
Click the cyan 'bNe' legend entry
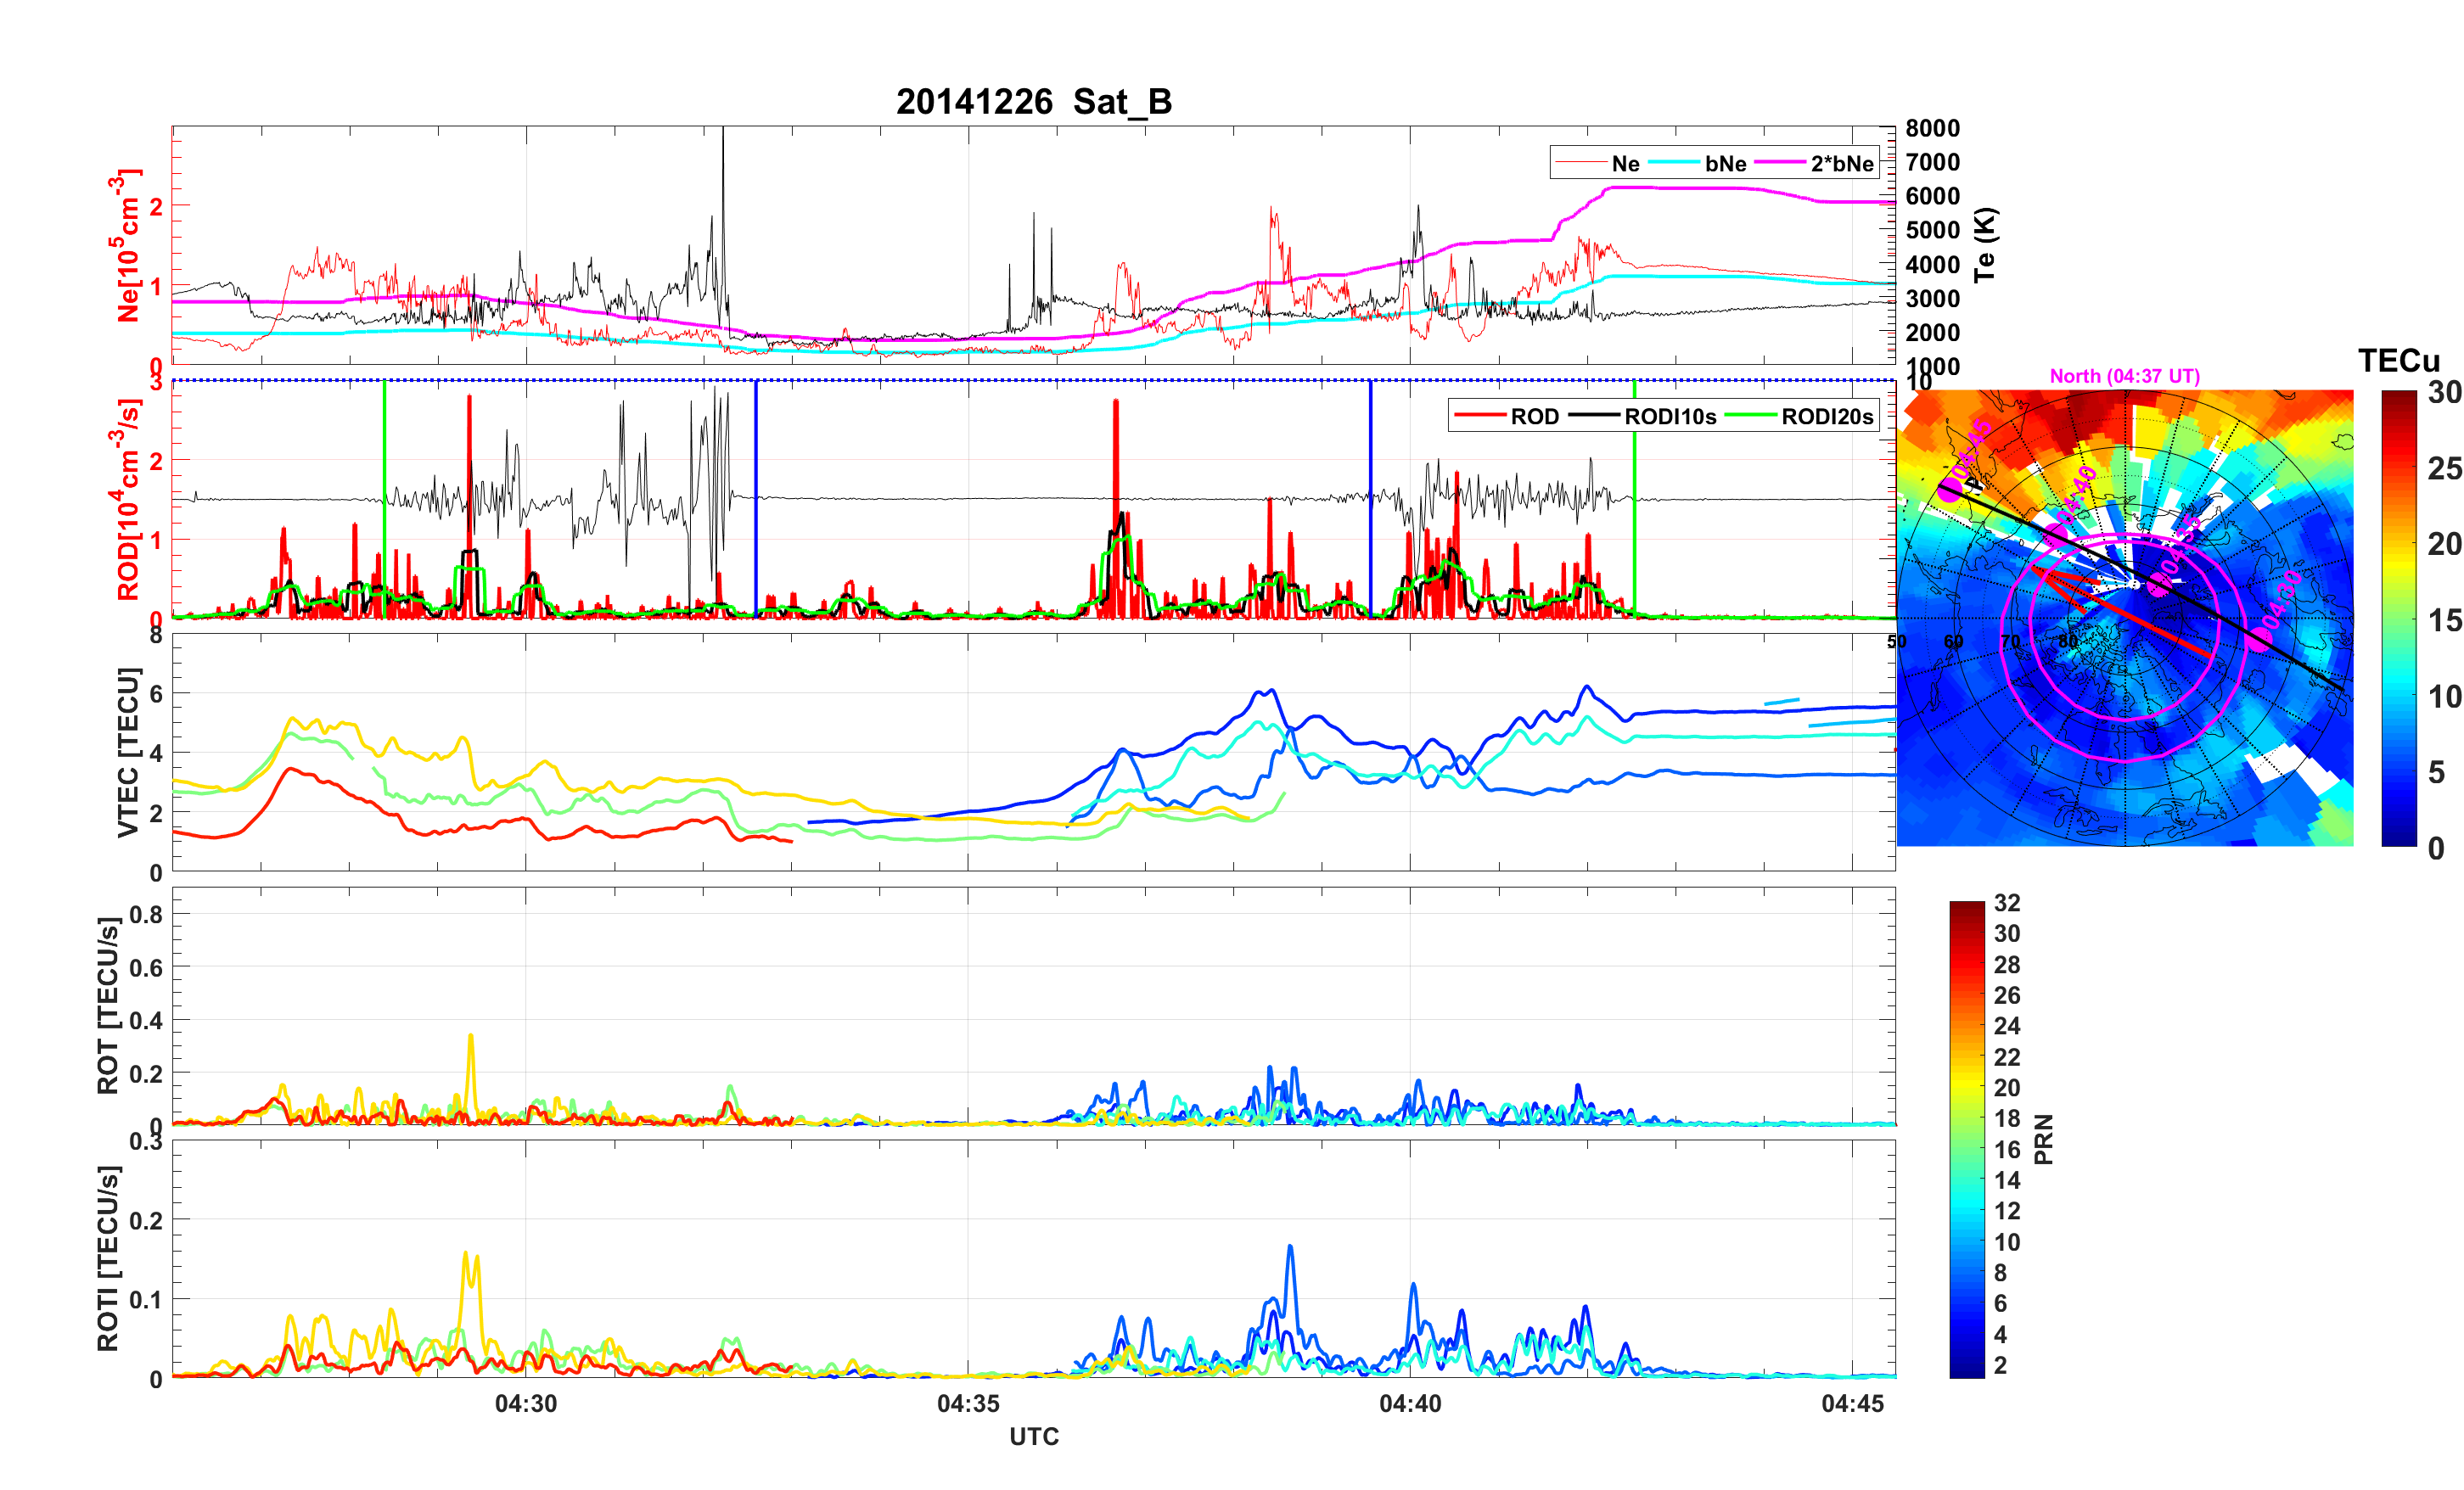tap(1725, 164)
